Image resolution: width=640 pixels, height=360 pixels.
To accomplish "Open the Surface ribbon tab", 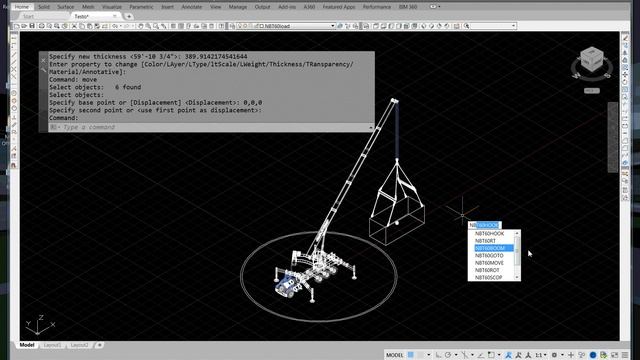I will coord(66,7).
